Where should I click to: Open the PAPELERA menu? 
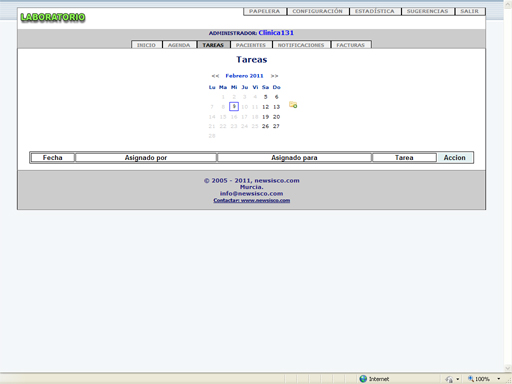tap(265, 11)
